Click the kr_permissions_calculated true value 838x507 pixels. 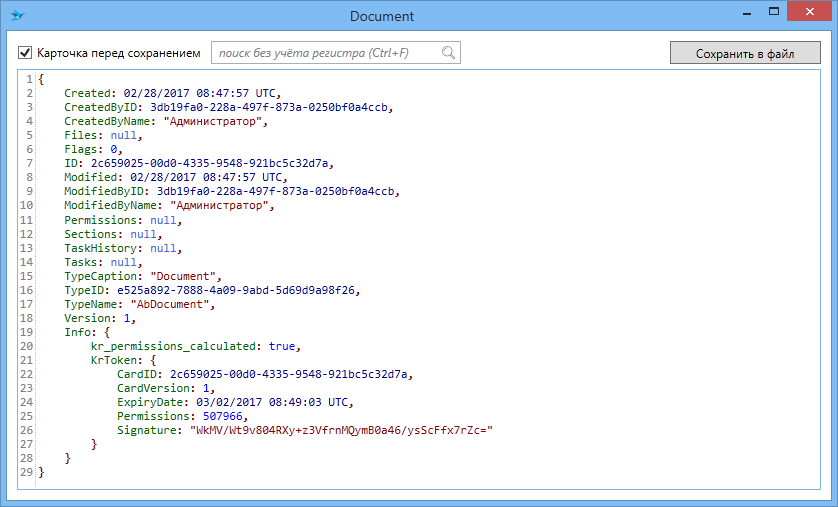tap(282, 346)
